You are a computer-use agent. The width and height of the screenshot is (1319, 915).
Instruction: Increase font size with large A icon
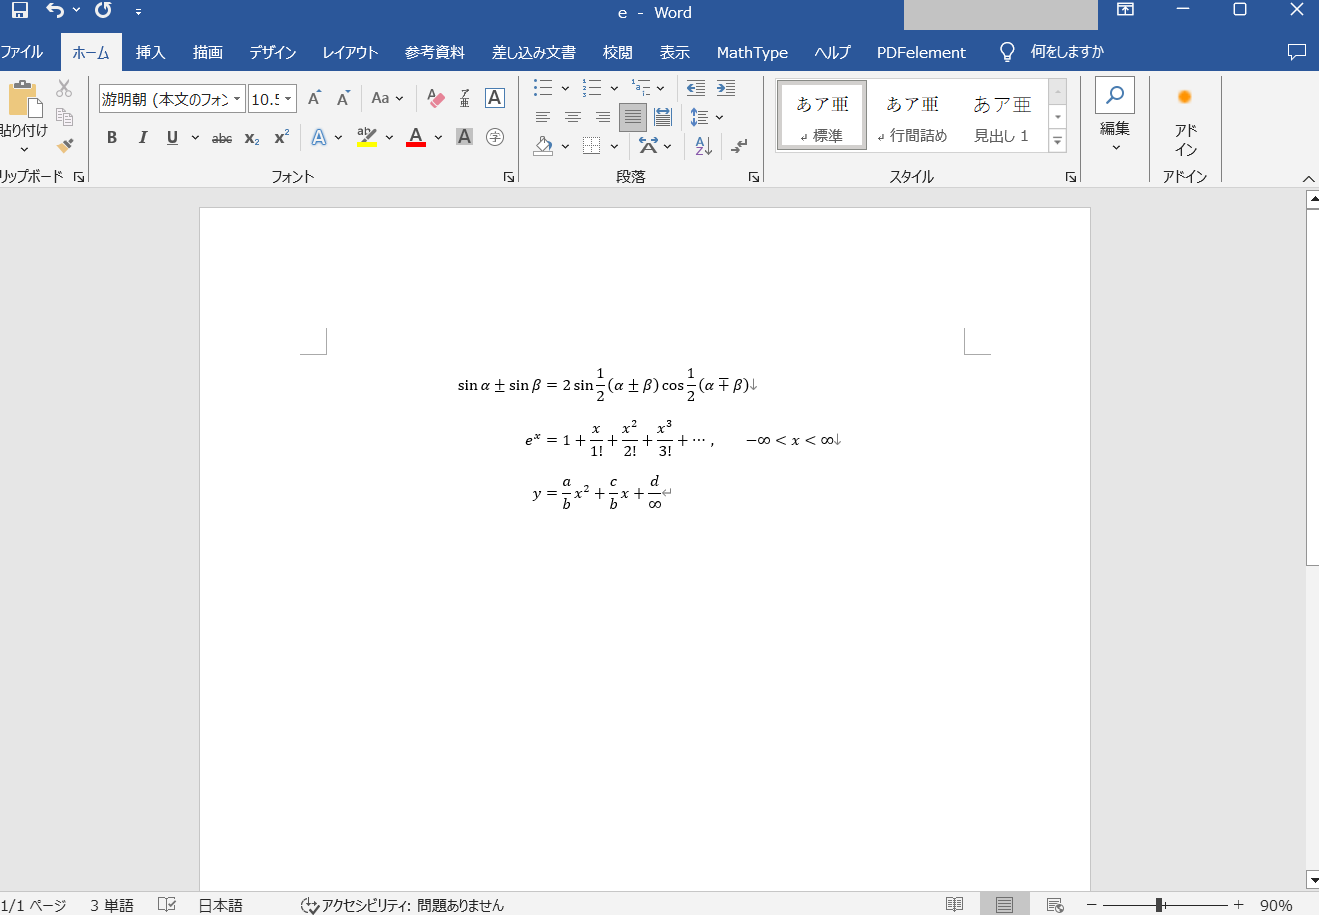pos(314,98)
